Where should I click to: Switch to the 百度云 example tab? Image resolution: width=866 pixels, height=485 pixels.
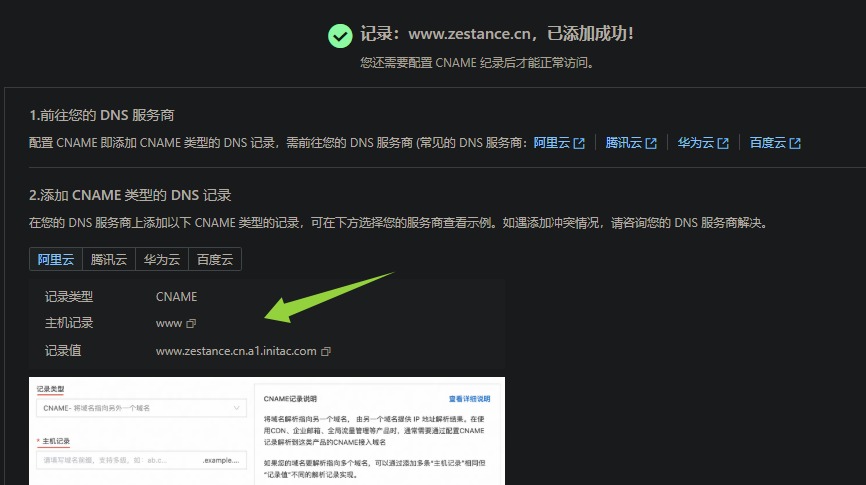click(214, 259)
